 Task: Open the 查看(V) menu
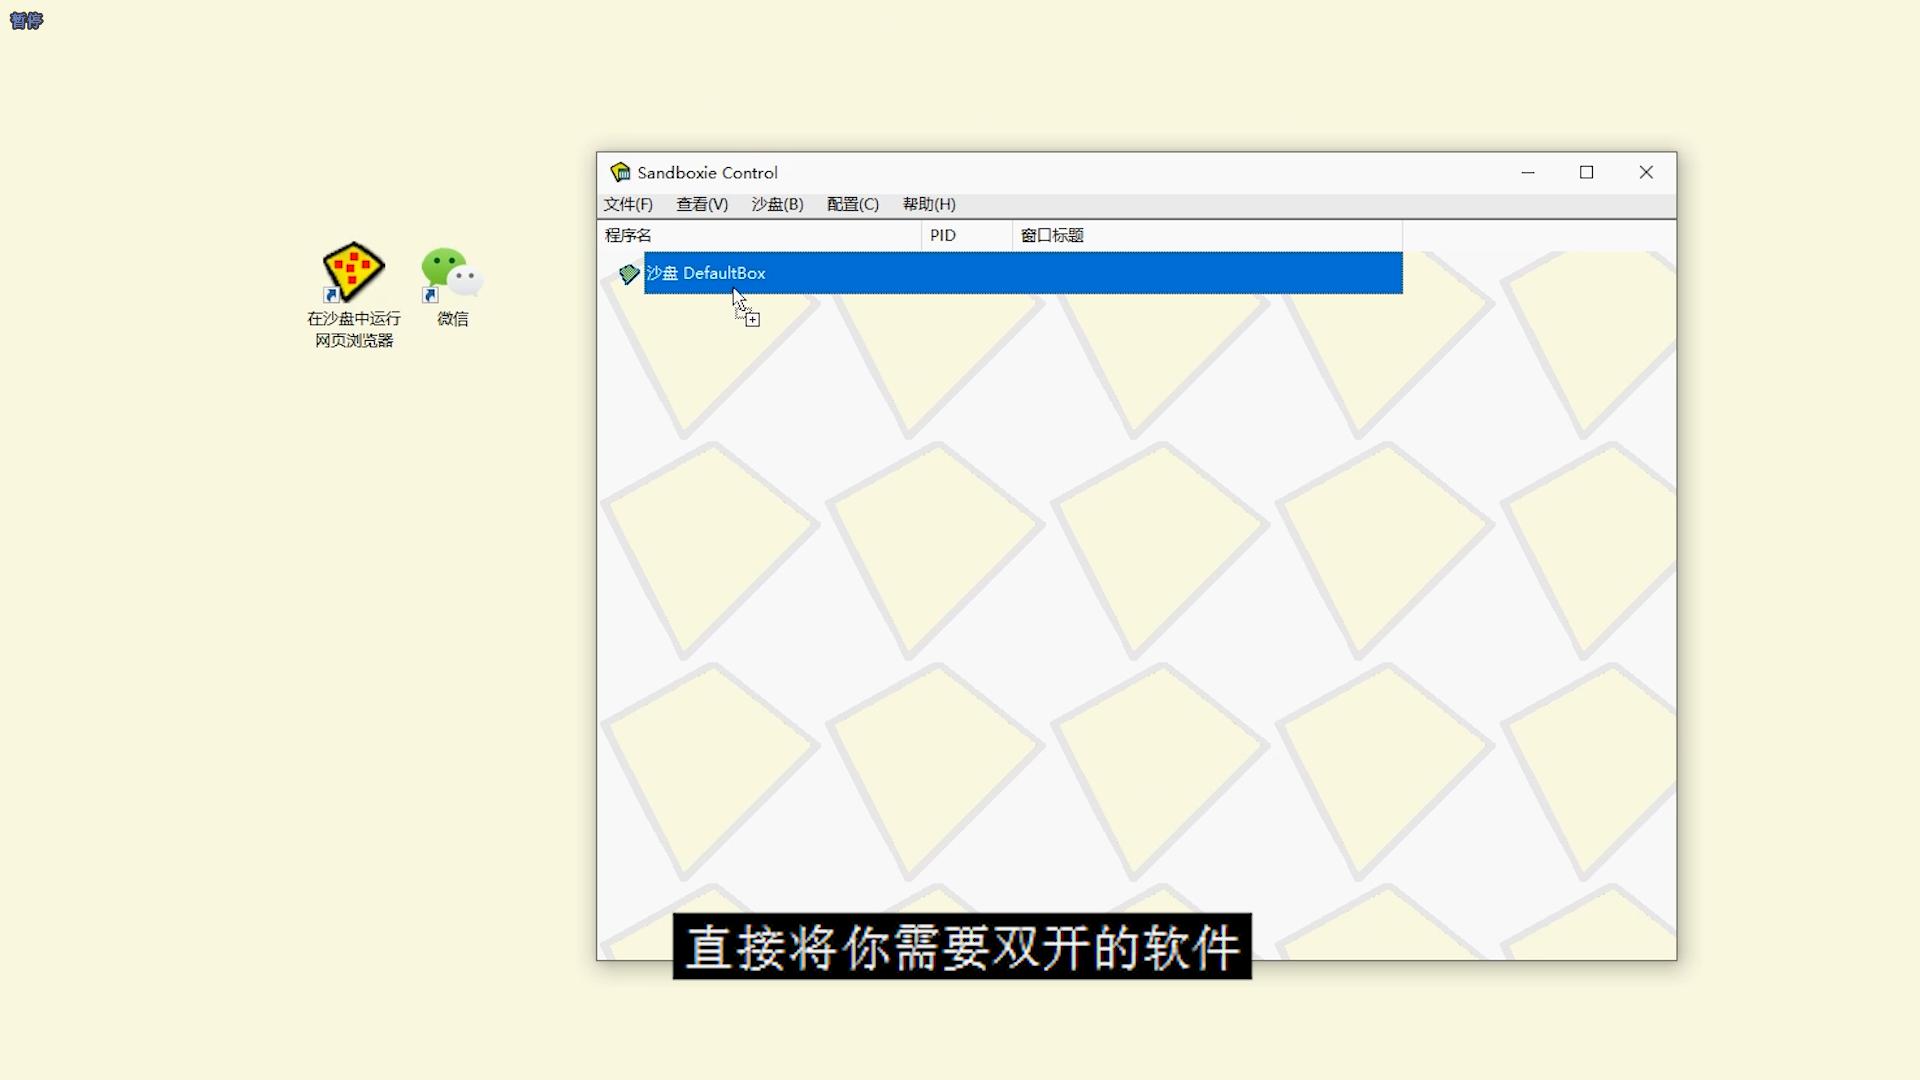701,204
